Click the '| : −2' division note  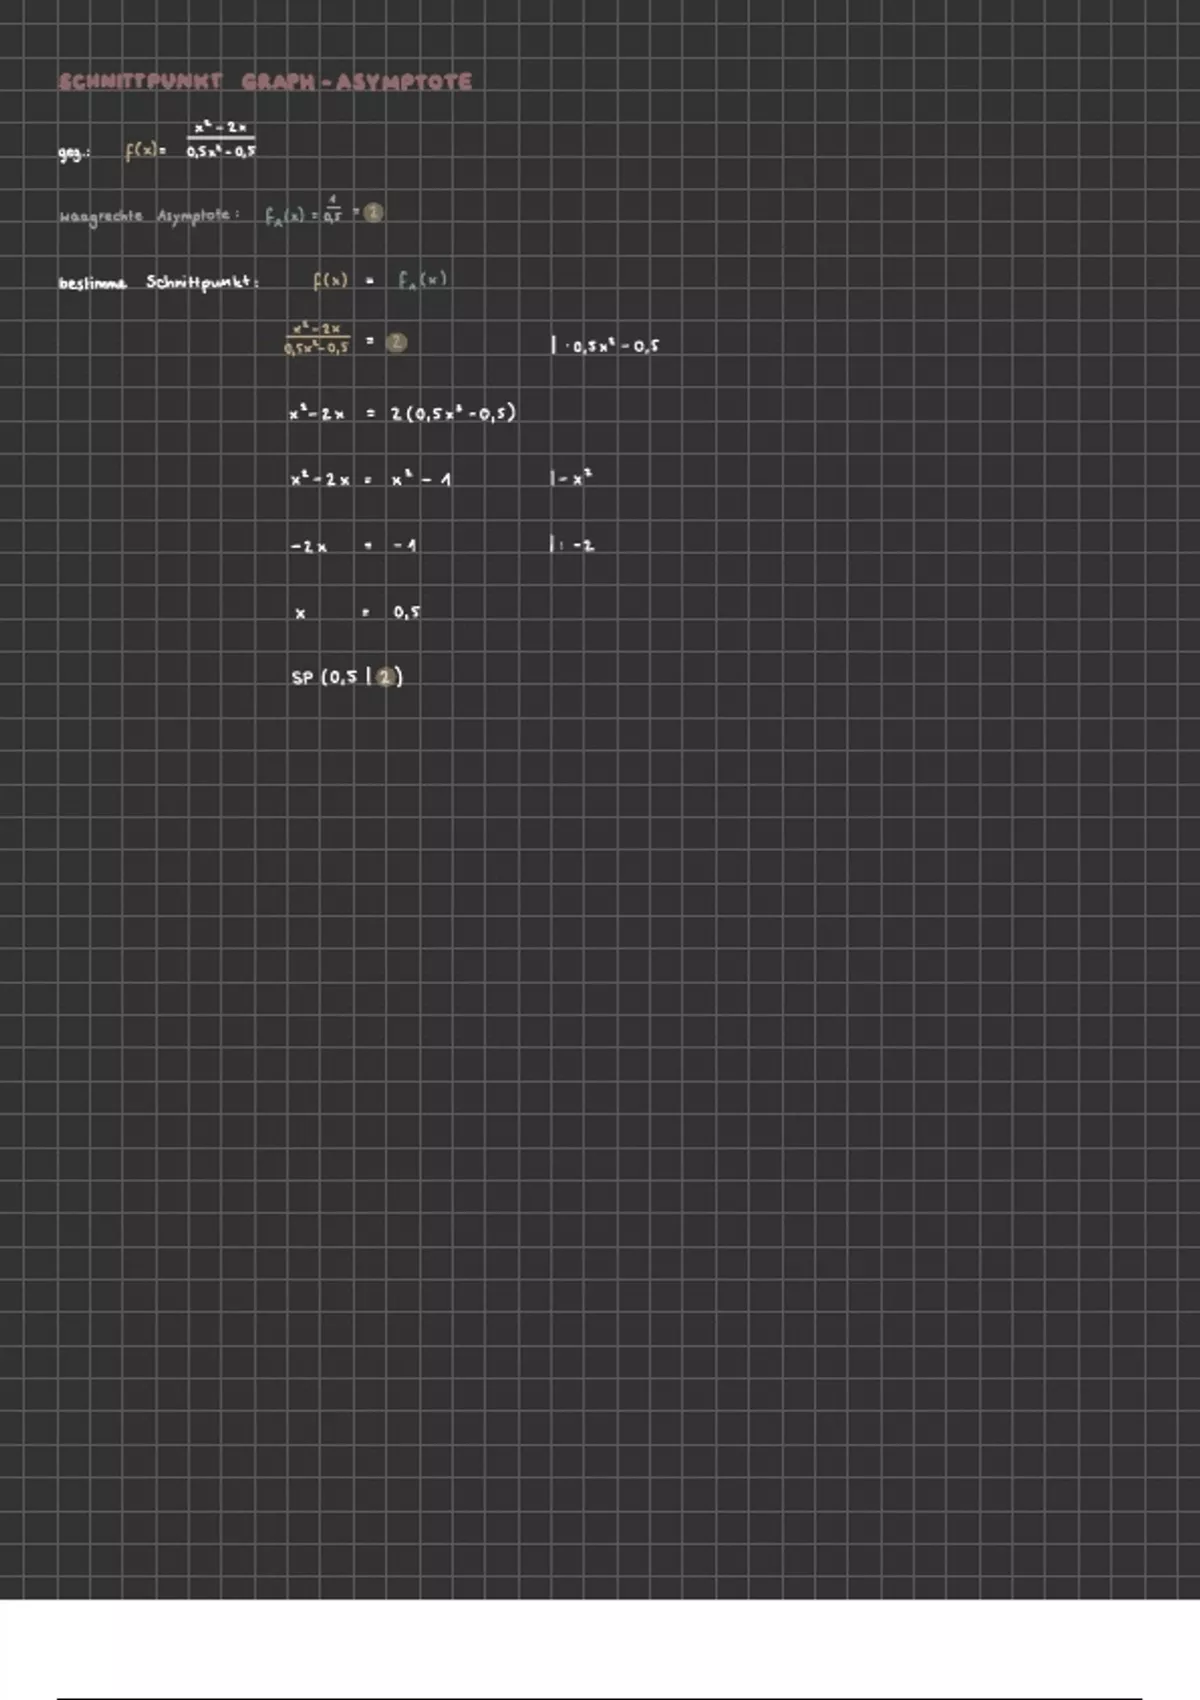point(572,546)
